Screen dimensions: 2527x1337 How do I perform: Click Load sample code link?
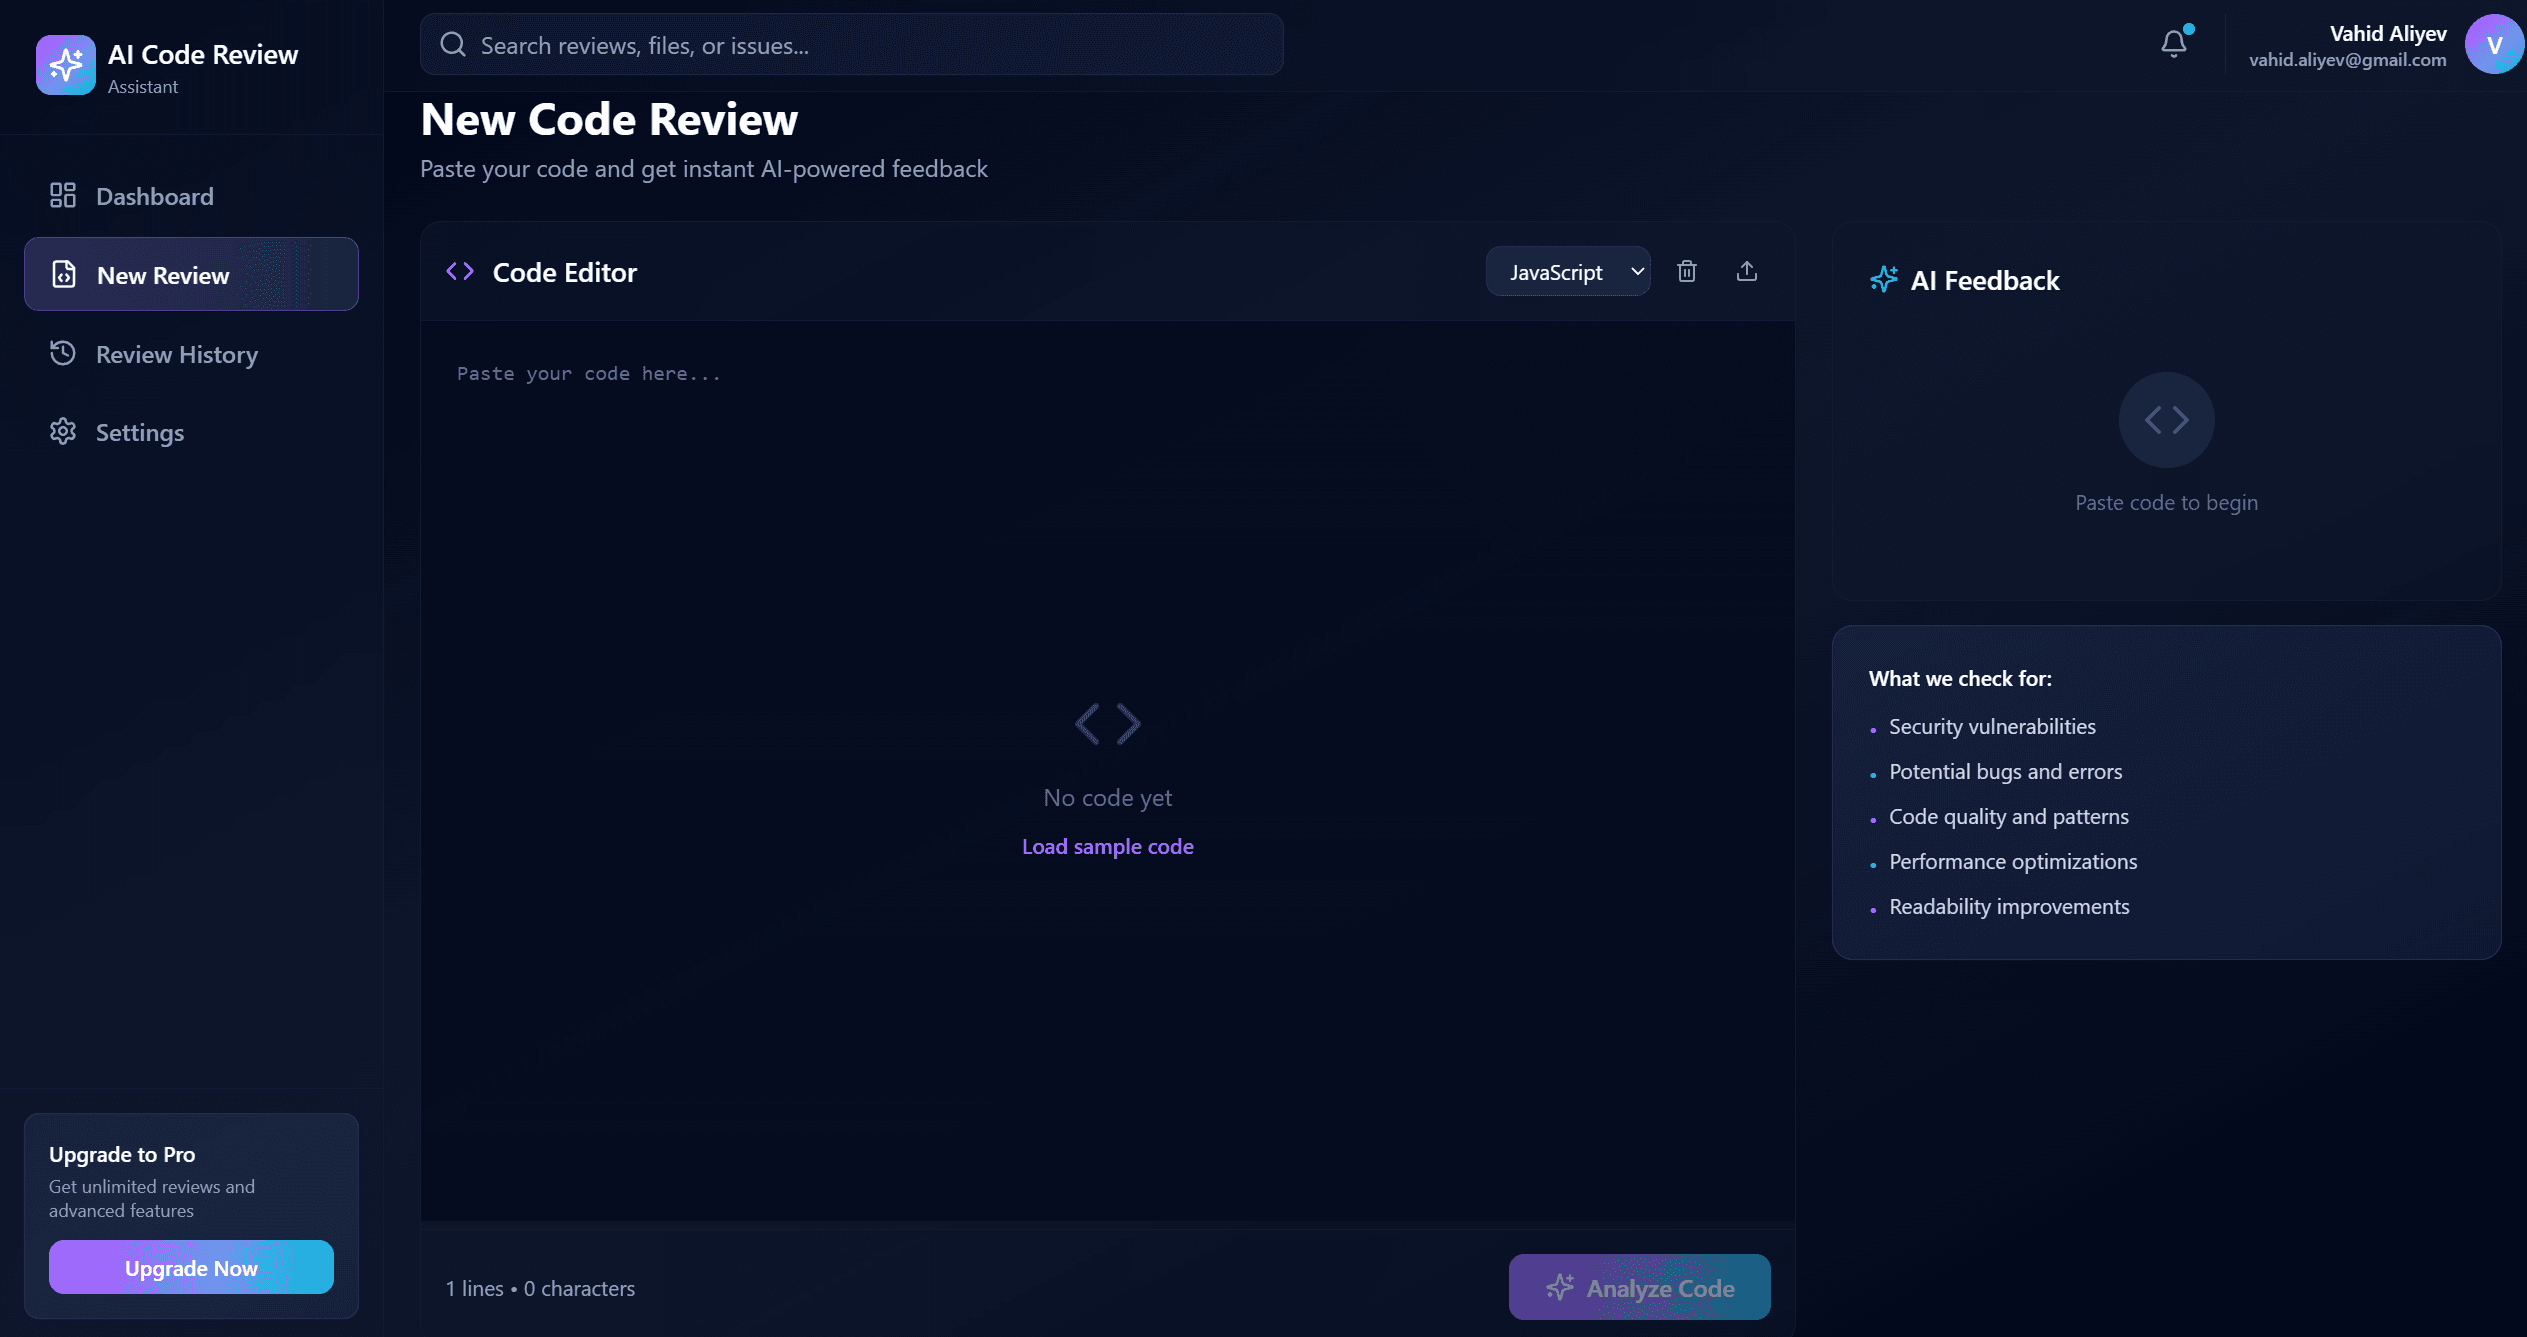pyautogui.click(x=1107, y=847)
